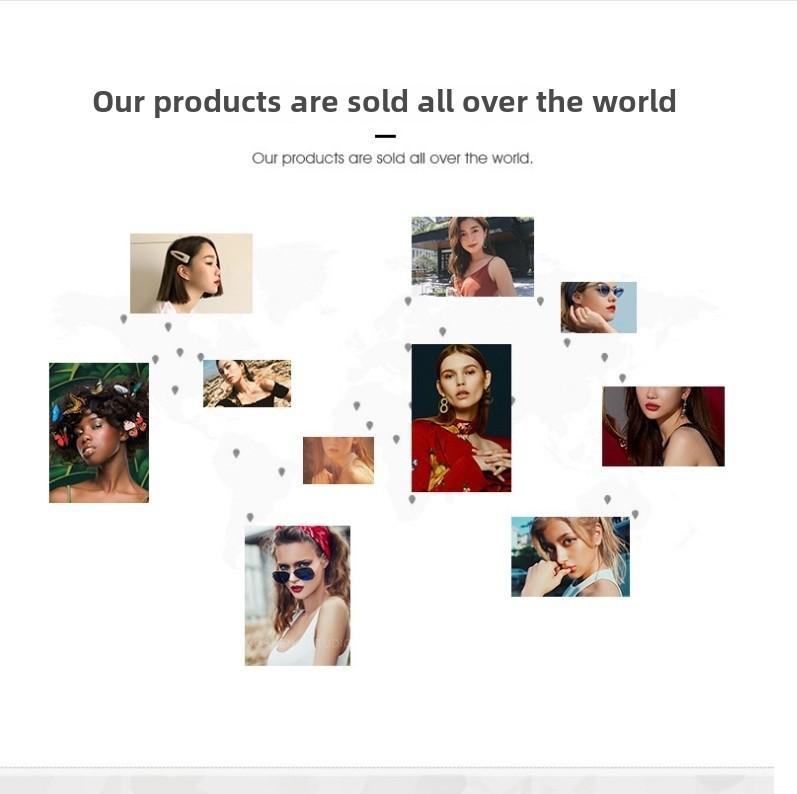Select the map pin above the blonde woman photo's right corner

pyautogui.click(x=635, y=514)
